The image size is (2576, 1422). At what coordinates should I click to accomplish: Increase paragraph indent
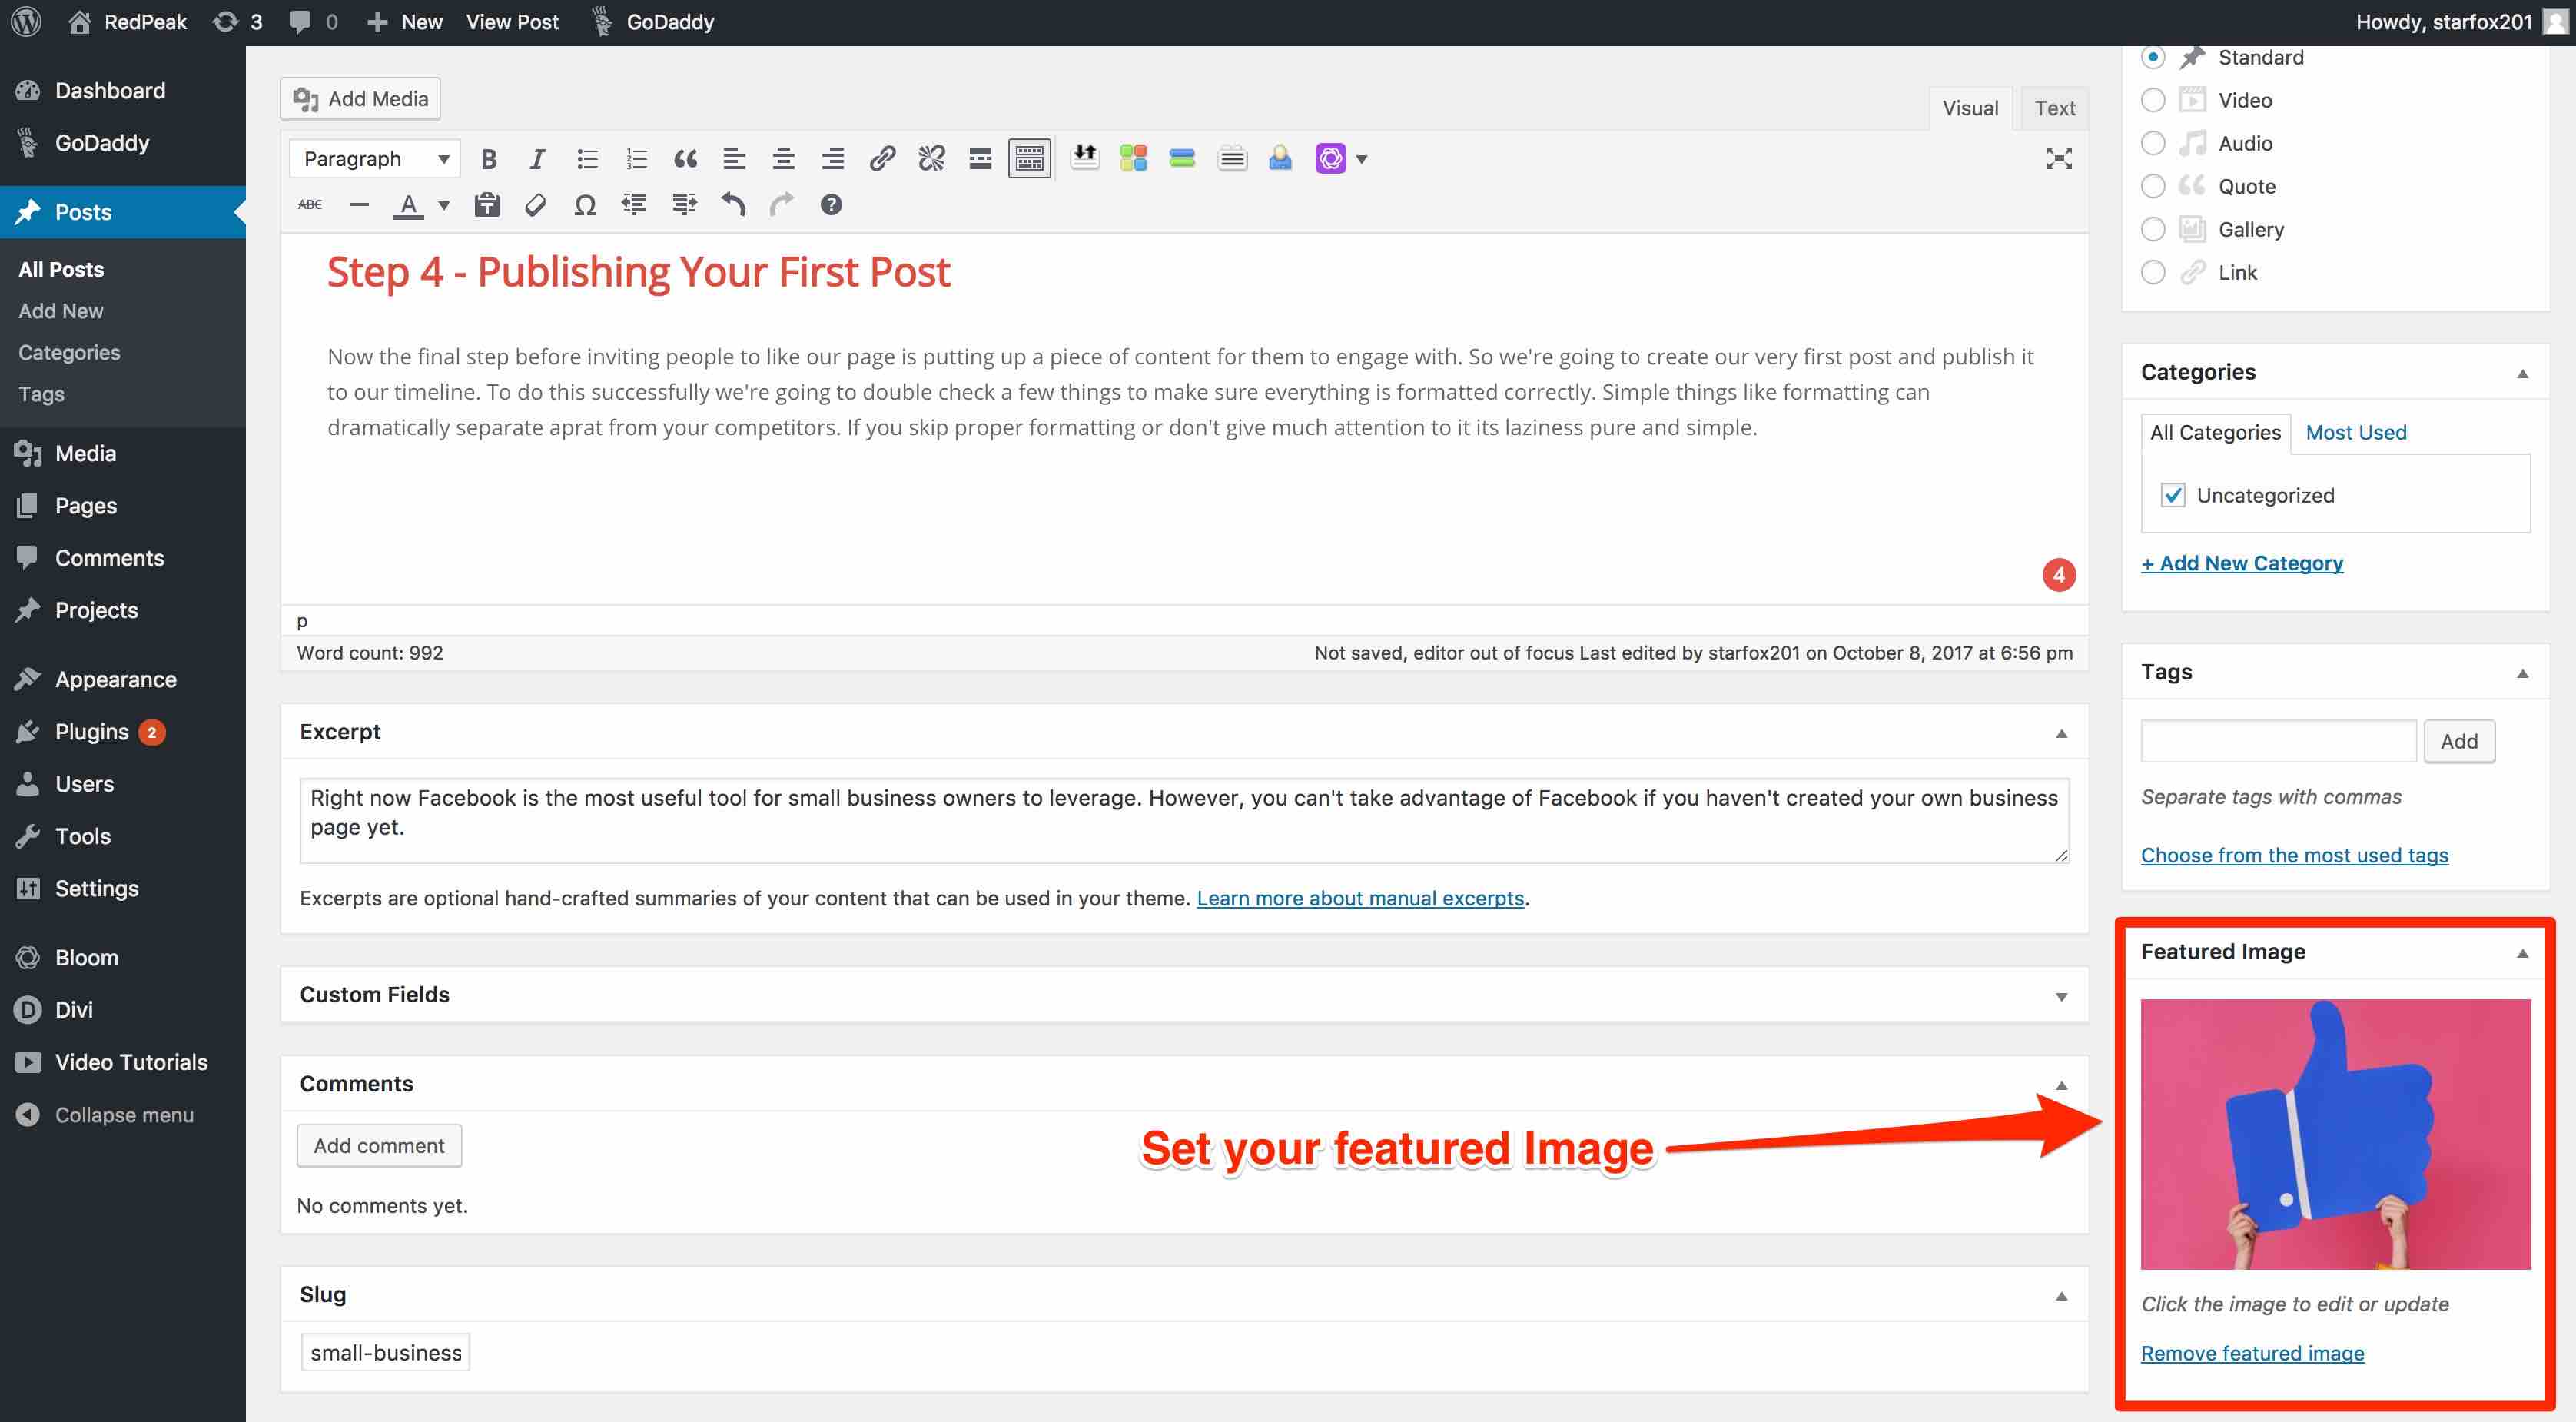point(684,205)
